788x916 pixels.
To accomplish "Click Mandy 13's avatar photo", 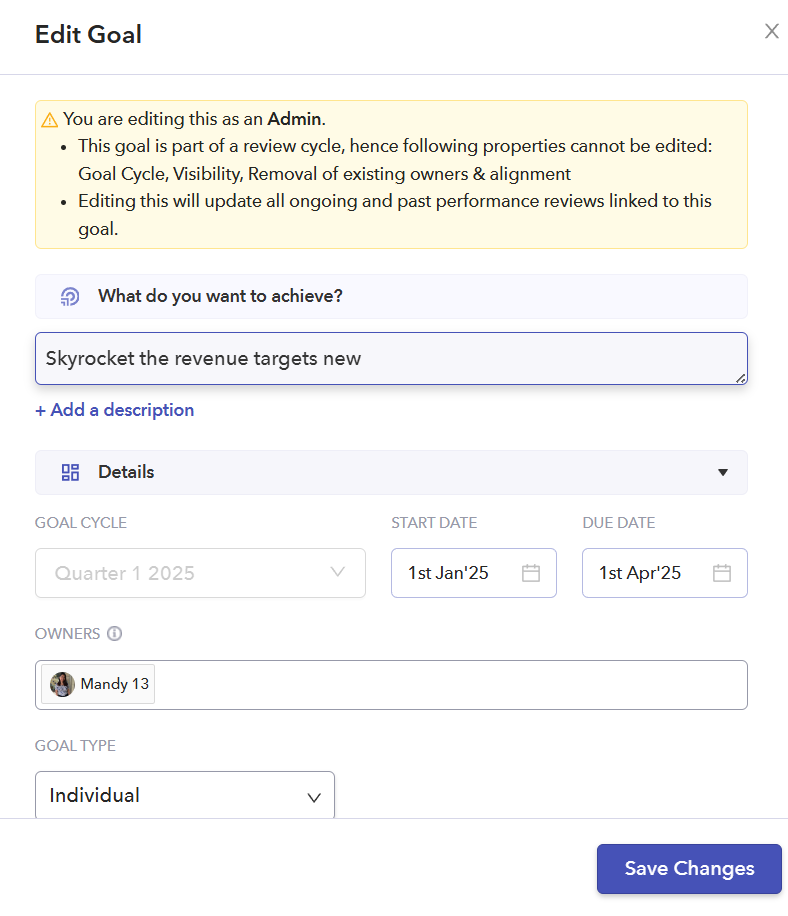I will [x=62, y=684].
